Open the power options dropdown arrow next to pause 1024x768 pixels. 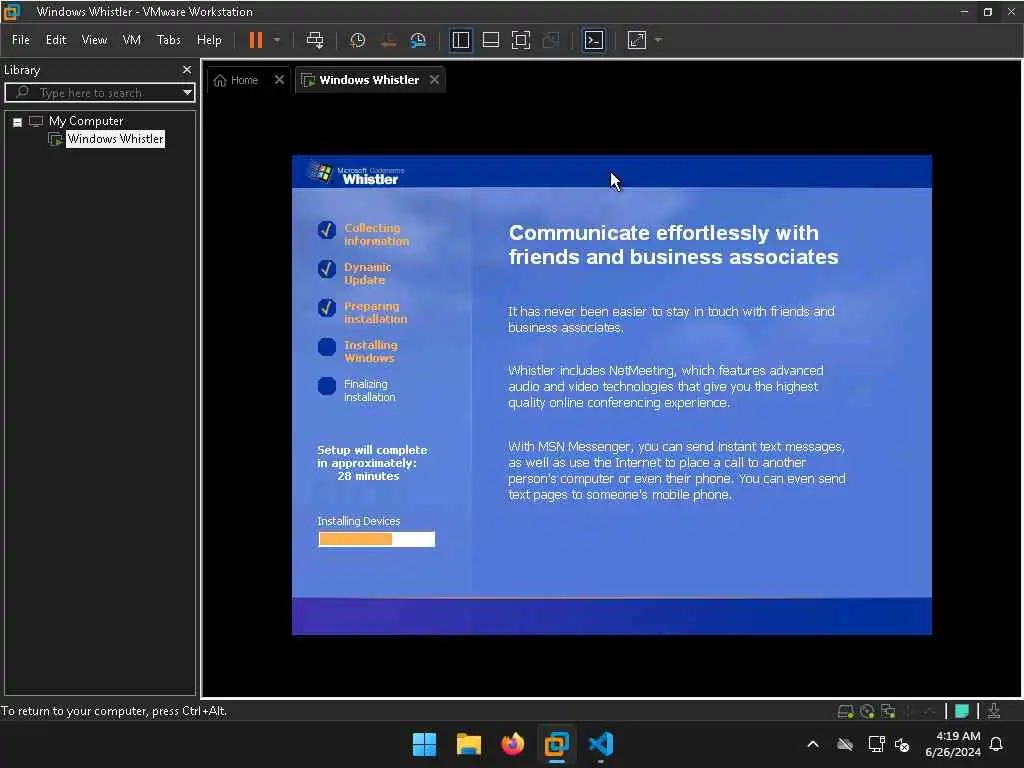(x=277, y=40)
